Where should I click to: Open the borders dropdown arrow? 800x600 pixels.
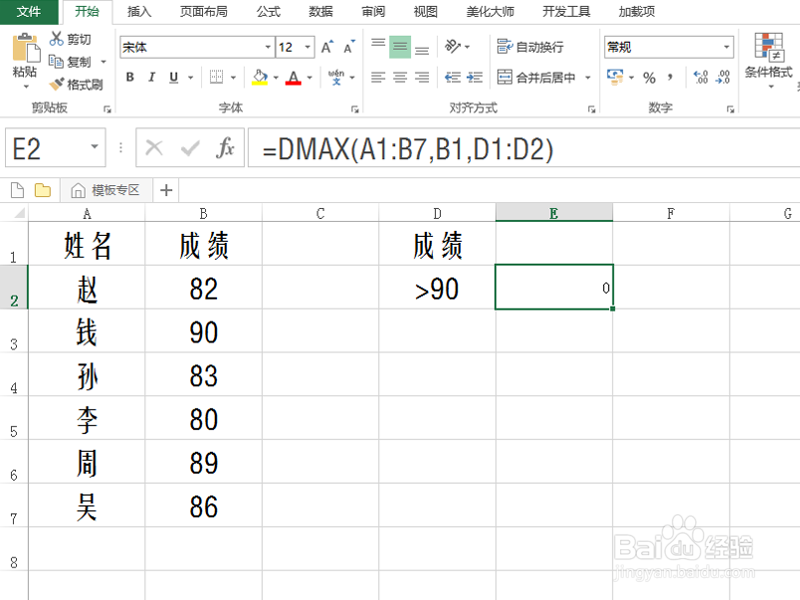[x=233, y=78]
